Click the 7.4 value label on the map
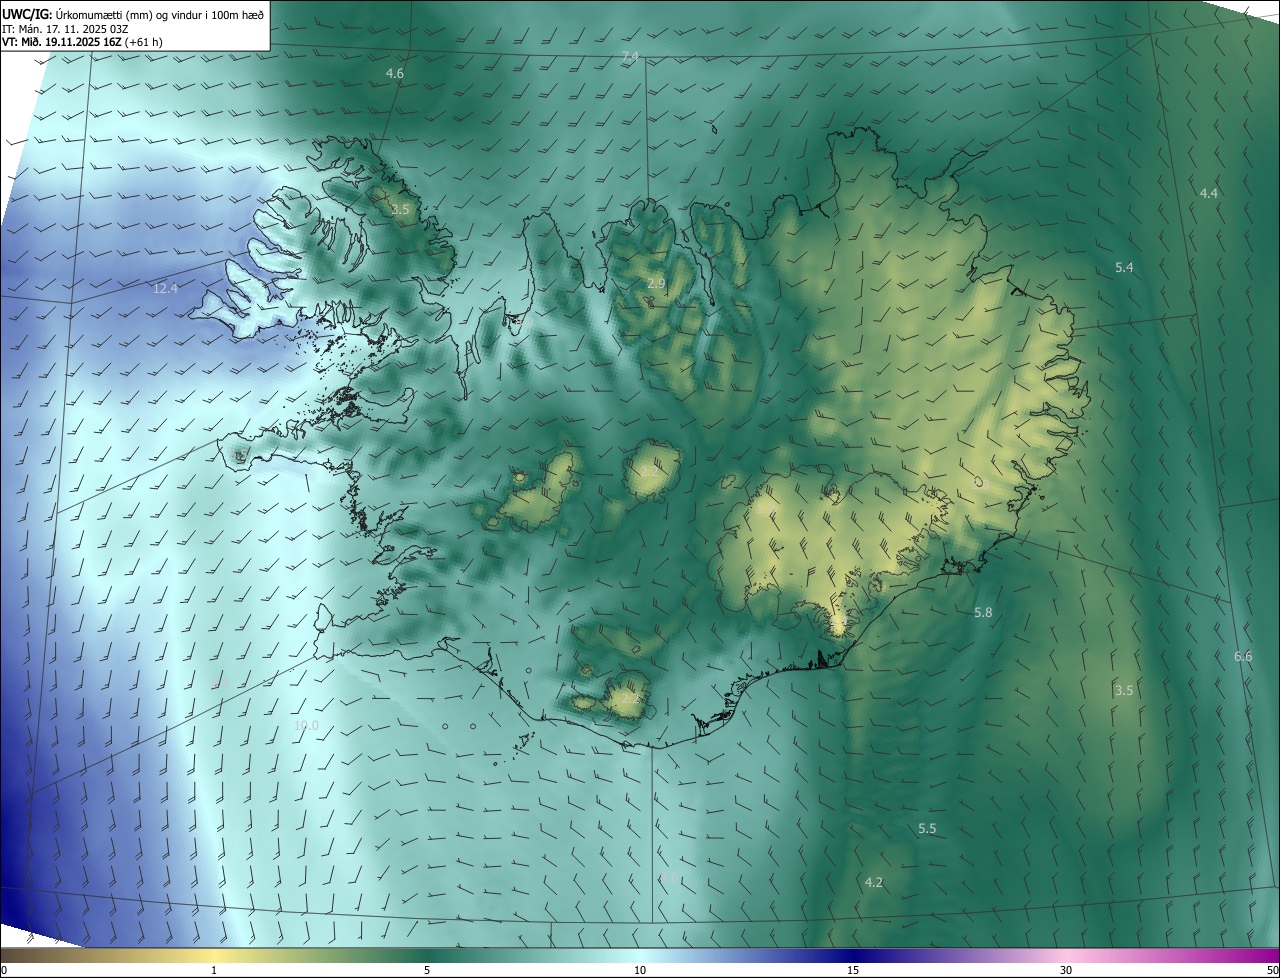The image size is (1280, 978). [630, 57]
